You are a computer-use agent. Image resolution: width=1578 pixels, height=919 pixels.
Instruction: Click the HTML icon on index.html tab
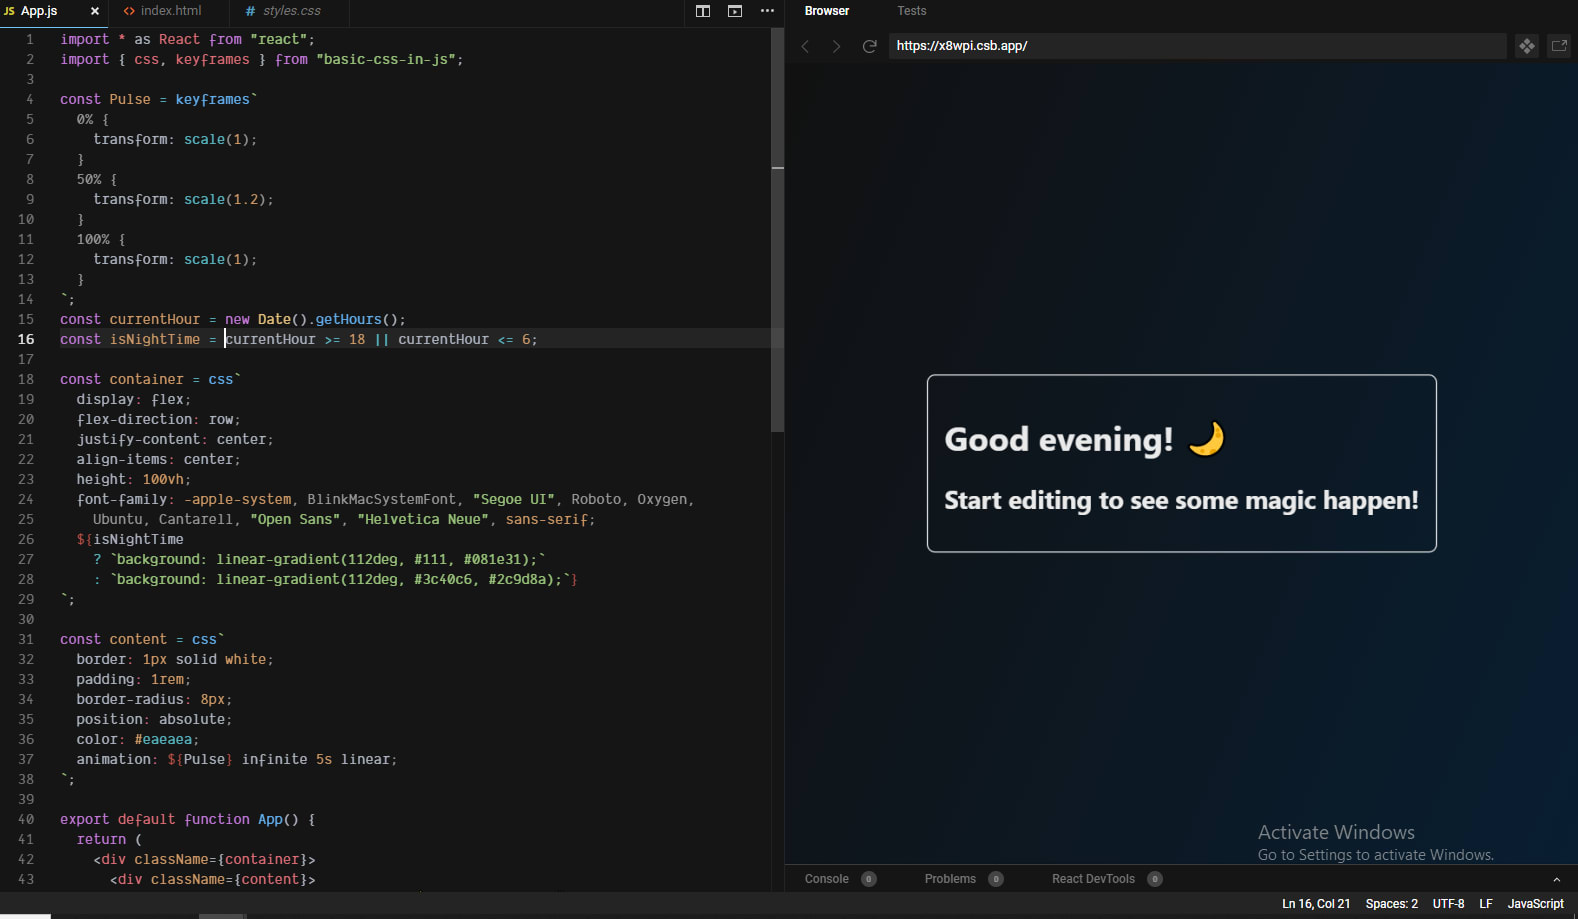click(x=129, y=11)
